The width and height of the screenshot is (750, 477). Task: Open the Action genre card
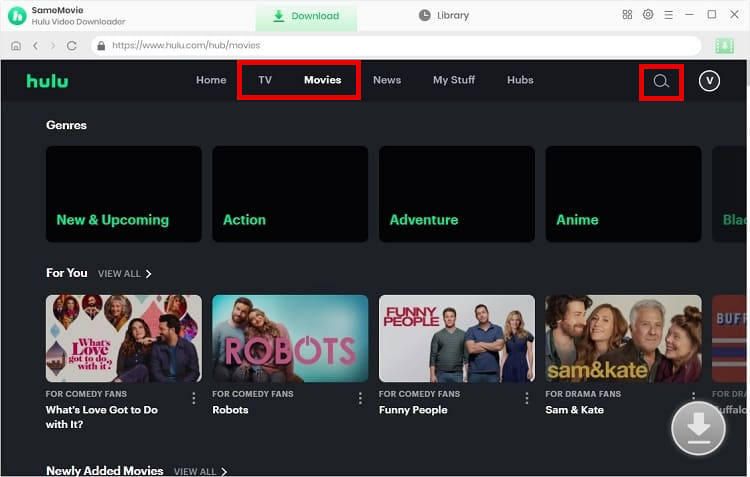coord(290,194)
